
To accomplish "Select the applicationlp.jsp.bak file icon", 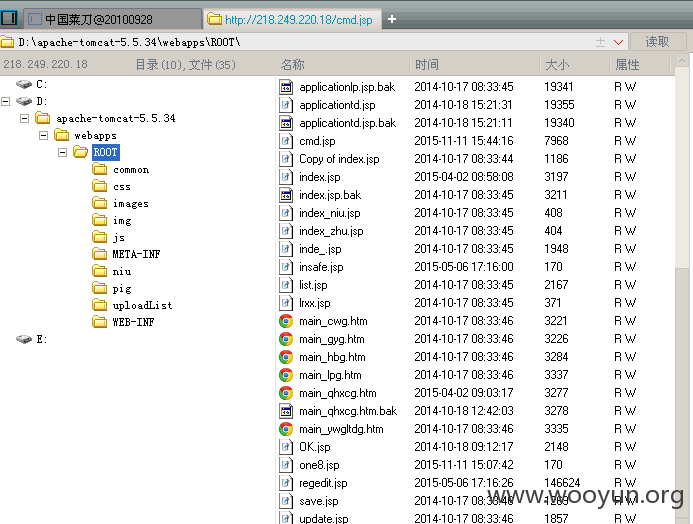I will [x=286, y=87].
